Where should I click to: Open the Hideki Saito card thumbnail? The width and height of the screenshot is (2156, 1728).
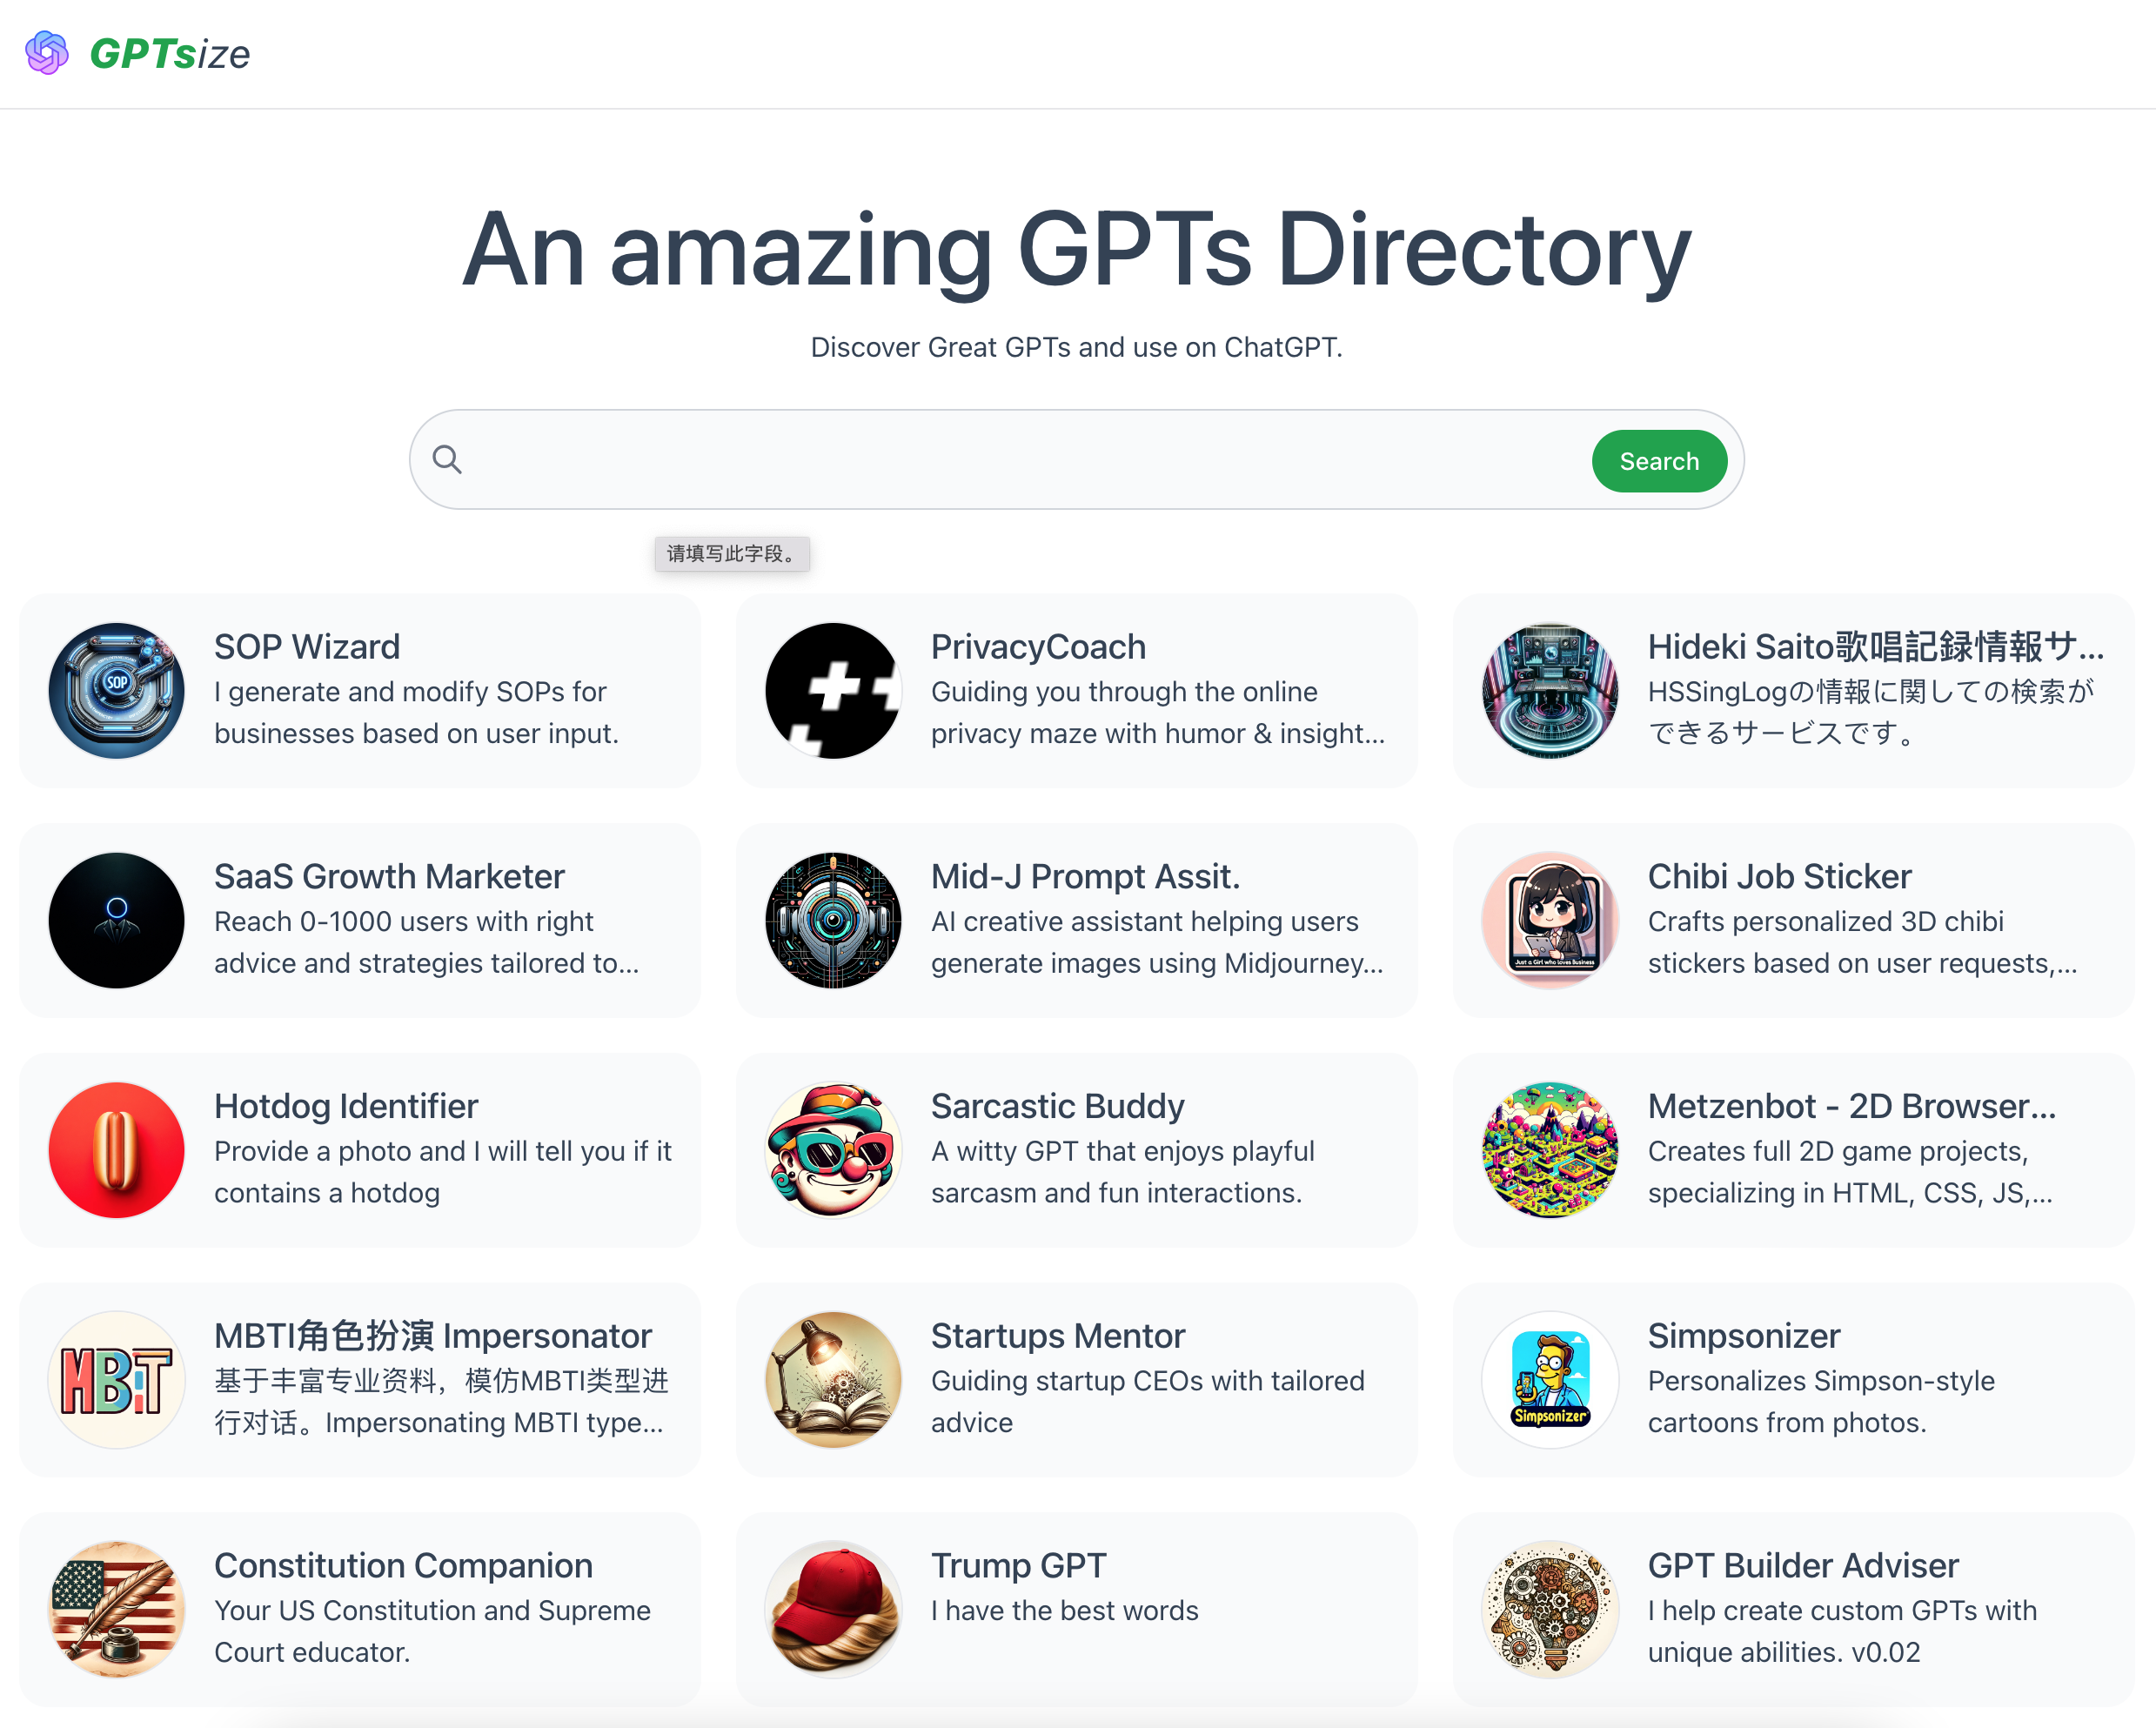click(1550, 691)
